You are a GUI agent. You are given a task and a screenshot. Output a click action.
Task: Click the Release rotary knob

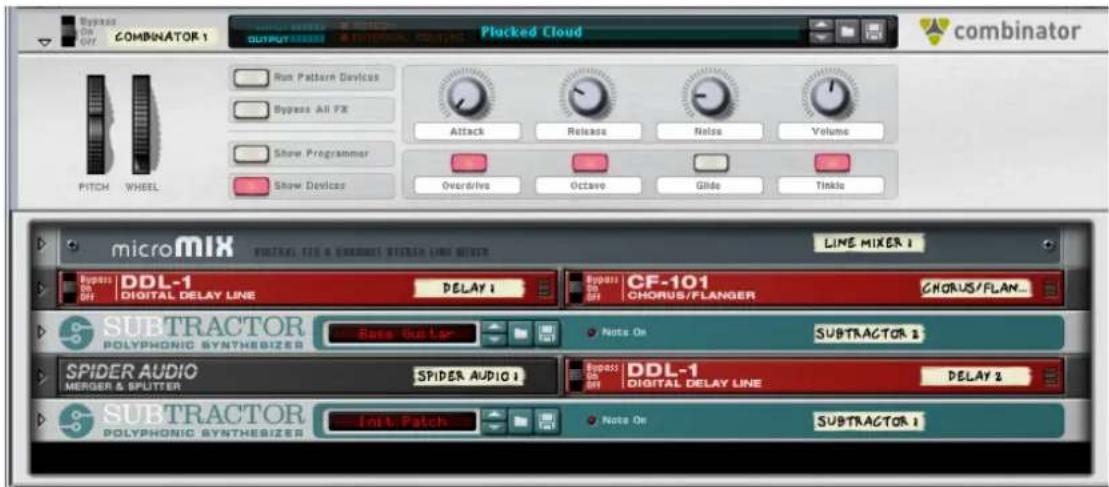[588, 96]
